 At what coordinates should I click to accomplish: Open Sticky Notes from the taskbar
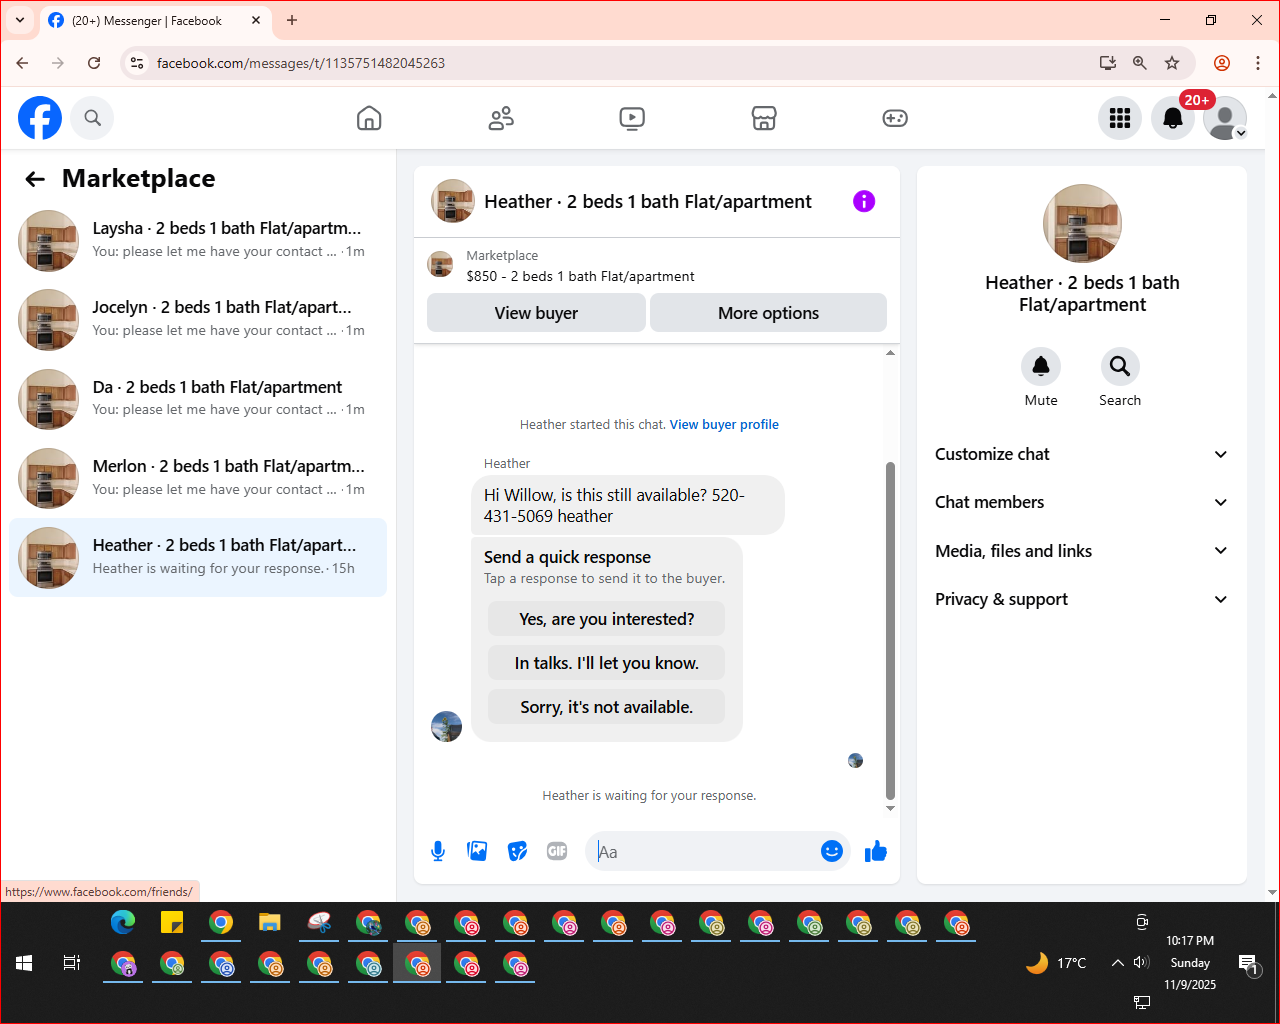click(x=172, y=922)
